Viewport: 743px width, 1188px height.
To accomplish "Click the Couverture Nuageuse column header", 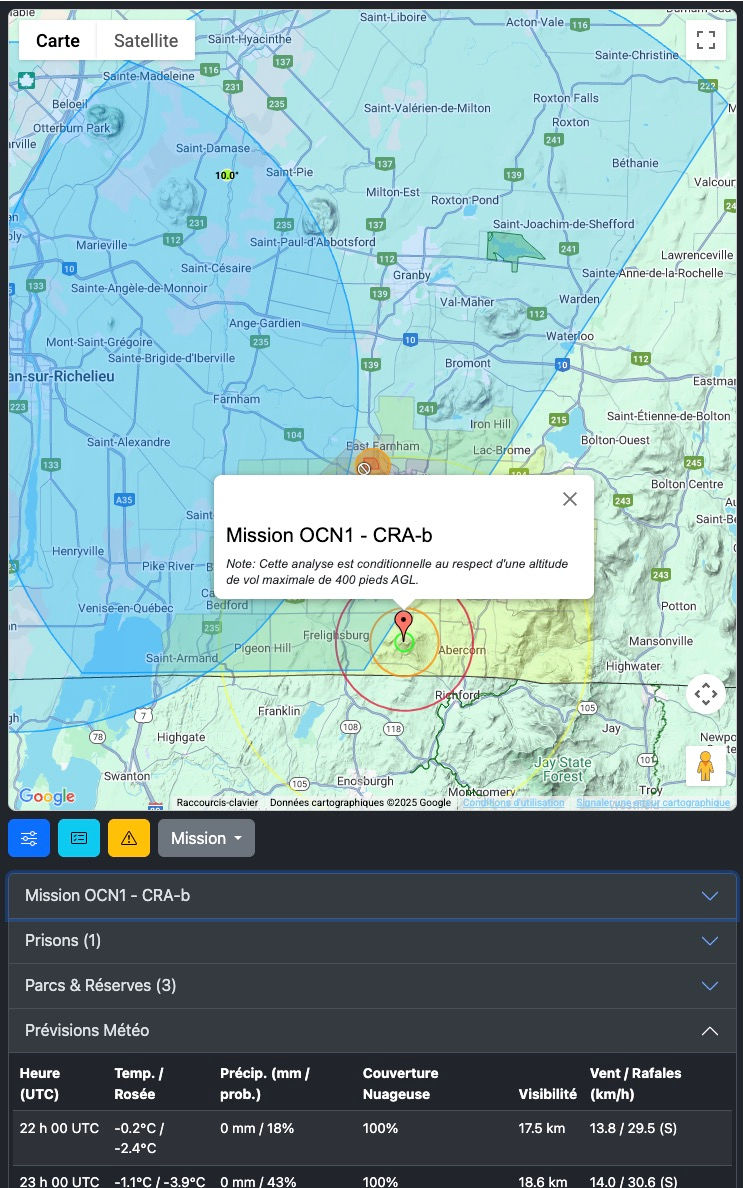I will [400, 1083].
